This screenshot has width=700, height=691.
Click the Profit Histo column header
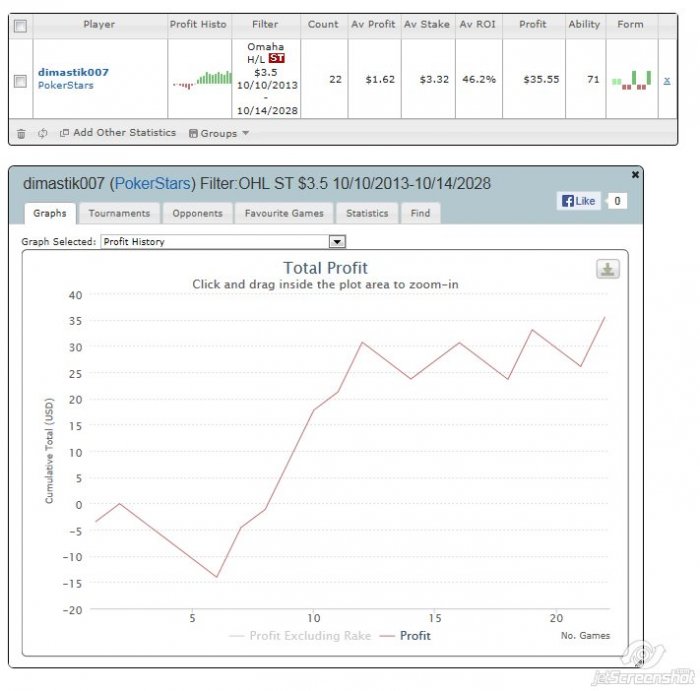point(198,25)
